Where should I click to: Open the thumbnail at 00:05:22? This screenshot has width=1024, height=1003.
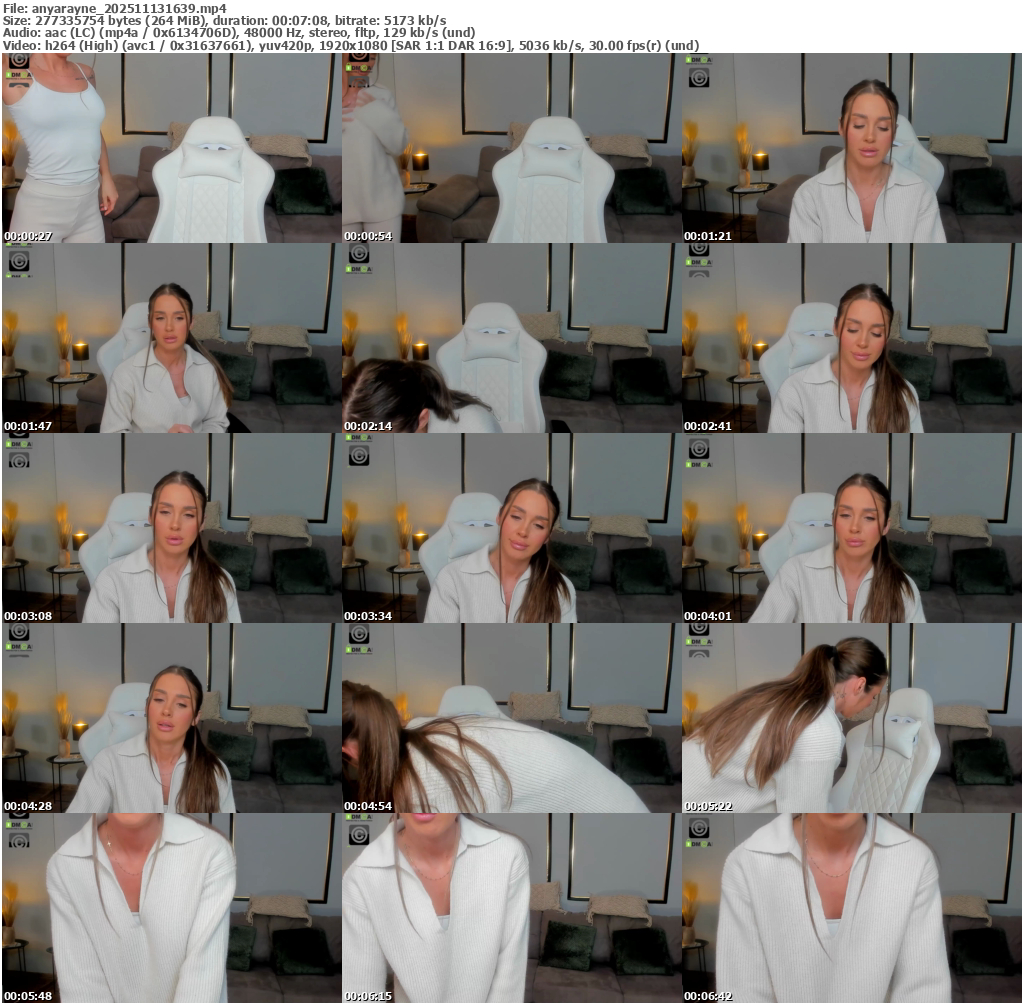[852, 718]
